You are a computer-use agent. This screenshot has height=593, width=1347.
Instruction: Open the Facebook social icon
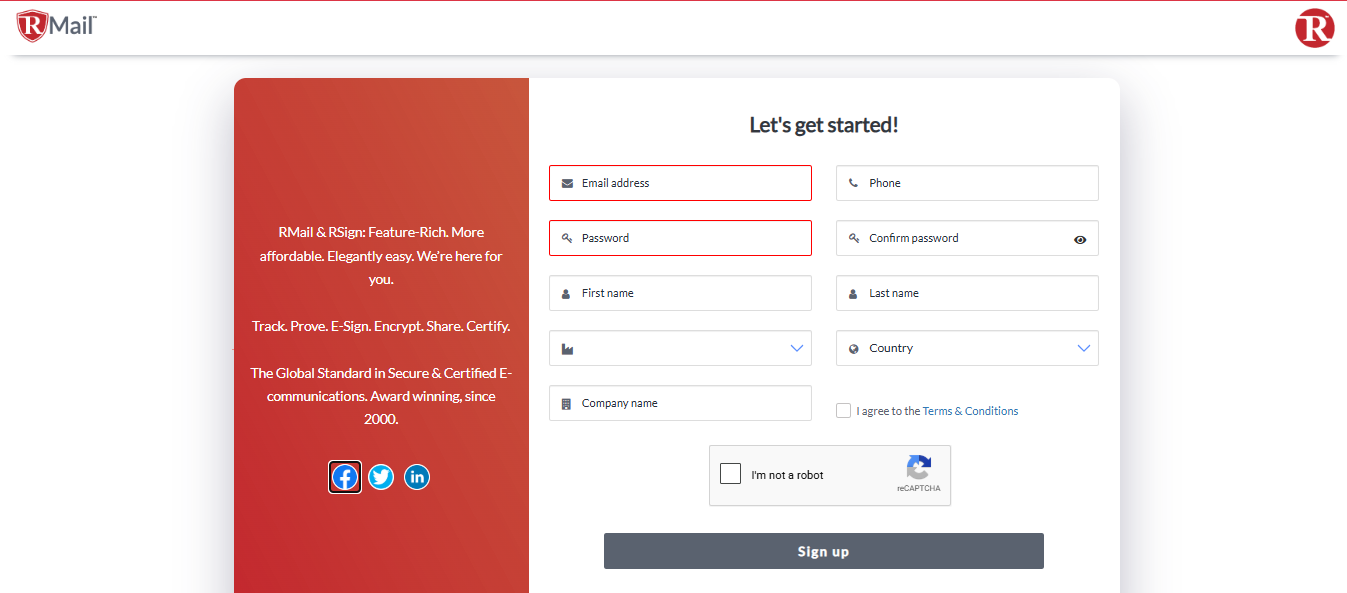345,477
